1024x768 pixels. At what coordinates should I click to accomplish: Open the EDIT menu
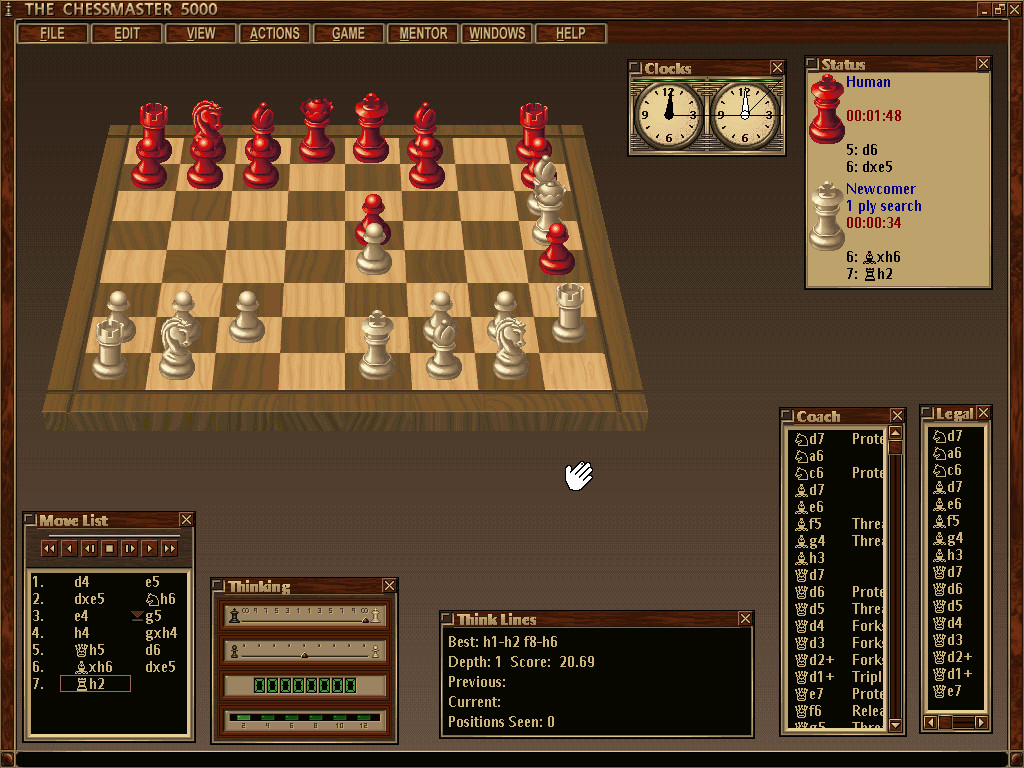point(127,33)
